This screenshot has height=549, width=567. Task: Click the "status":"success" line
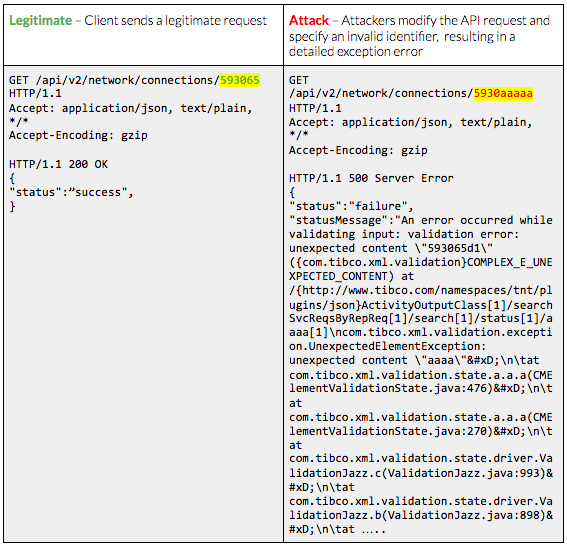[71, 192]
